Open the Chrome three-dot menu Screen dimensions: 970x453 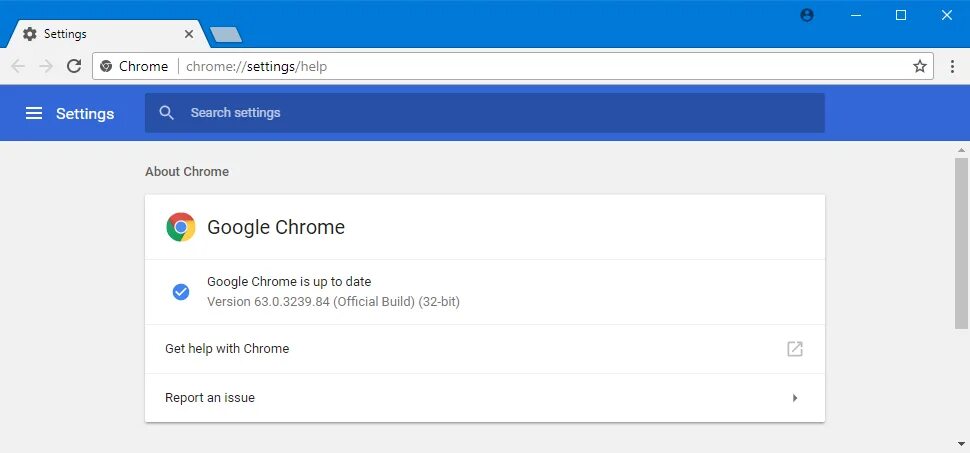tap(953, 66)
